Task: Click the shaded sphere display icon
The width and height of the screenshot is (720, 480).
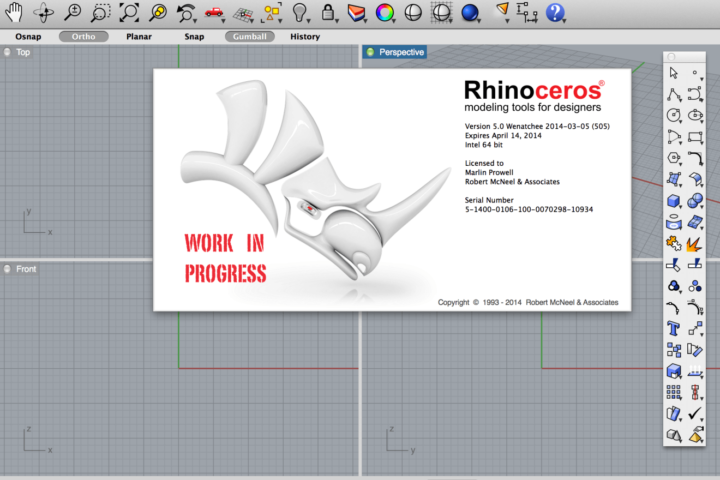Action: click(x=413, y=13)
